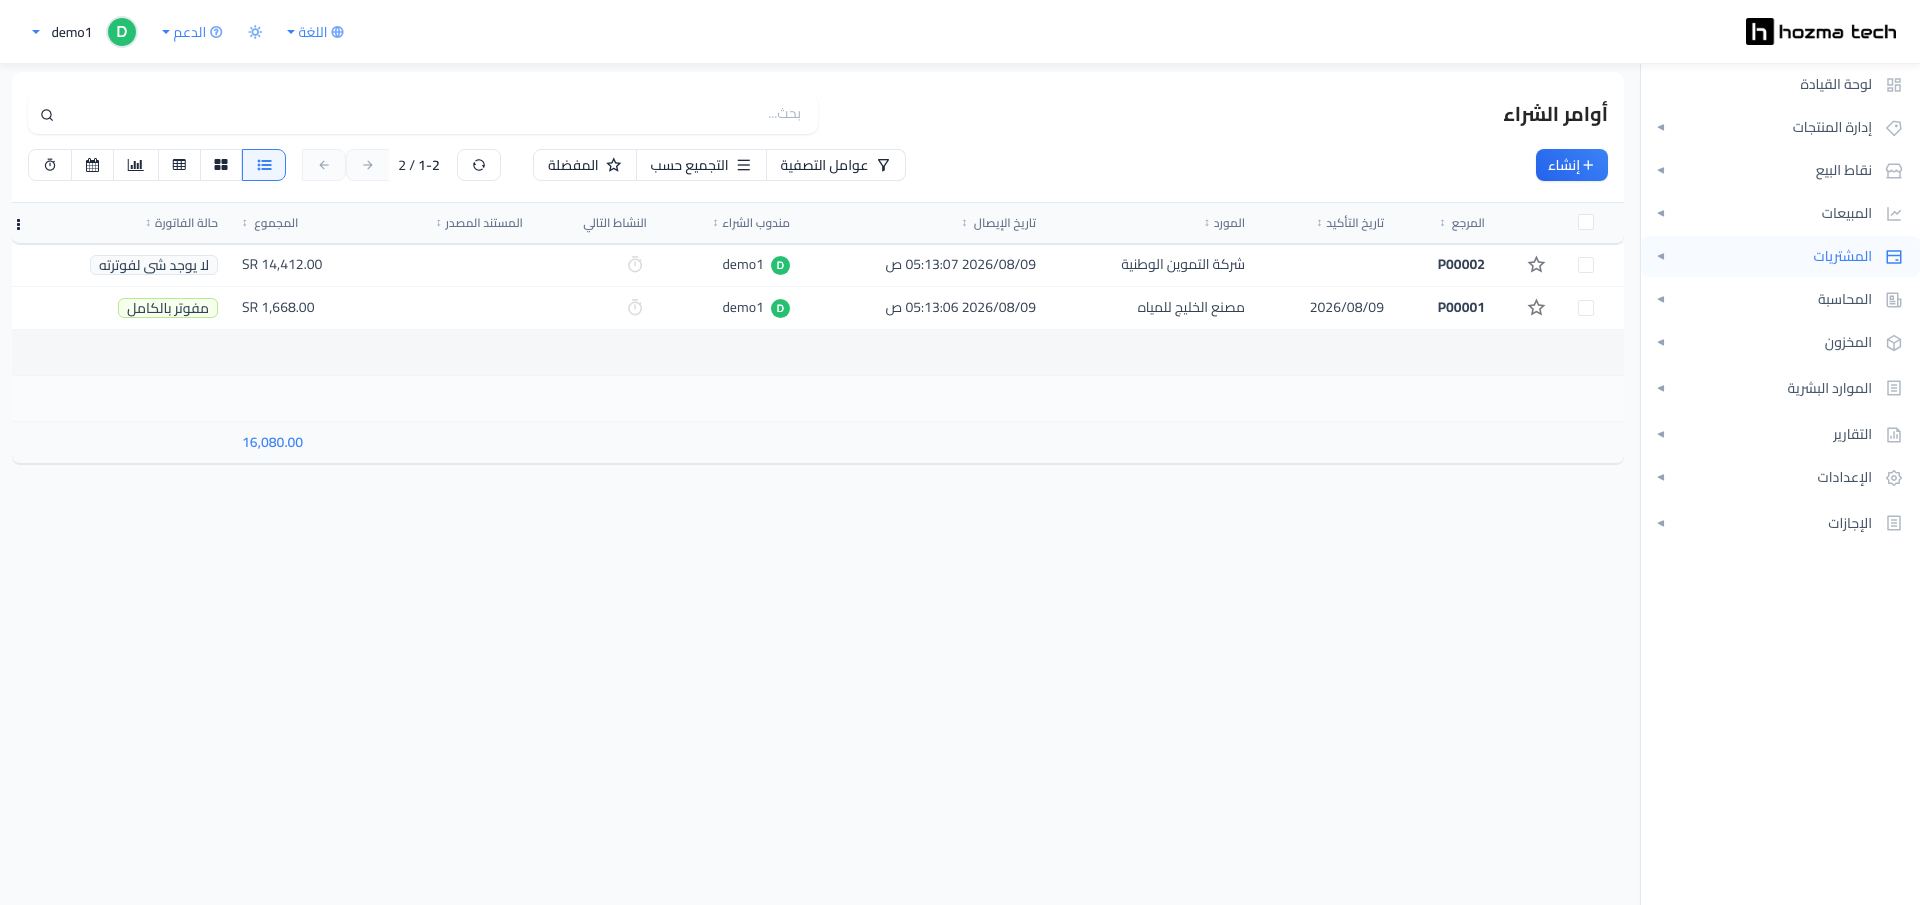
Task: Click total amount SR 14,412.00
Action: pyautogui.click(x=282, y=265)
